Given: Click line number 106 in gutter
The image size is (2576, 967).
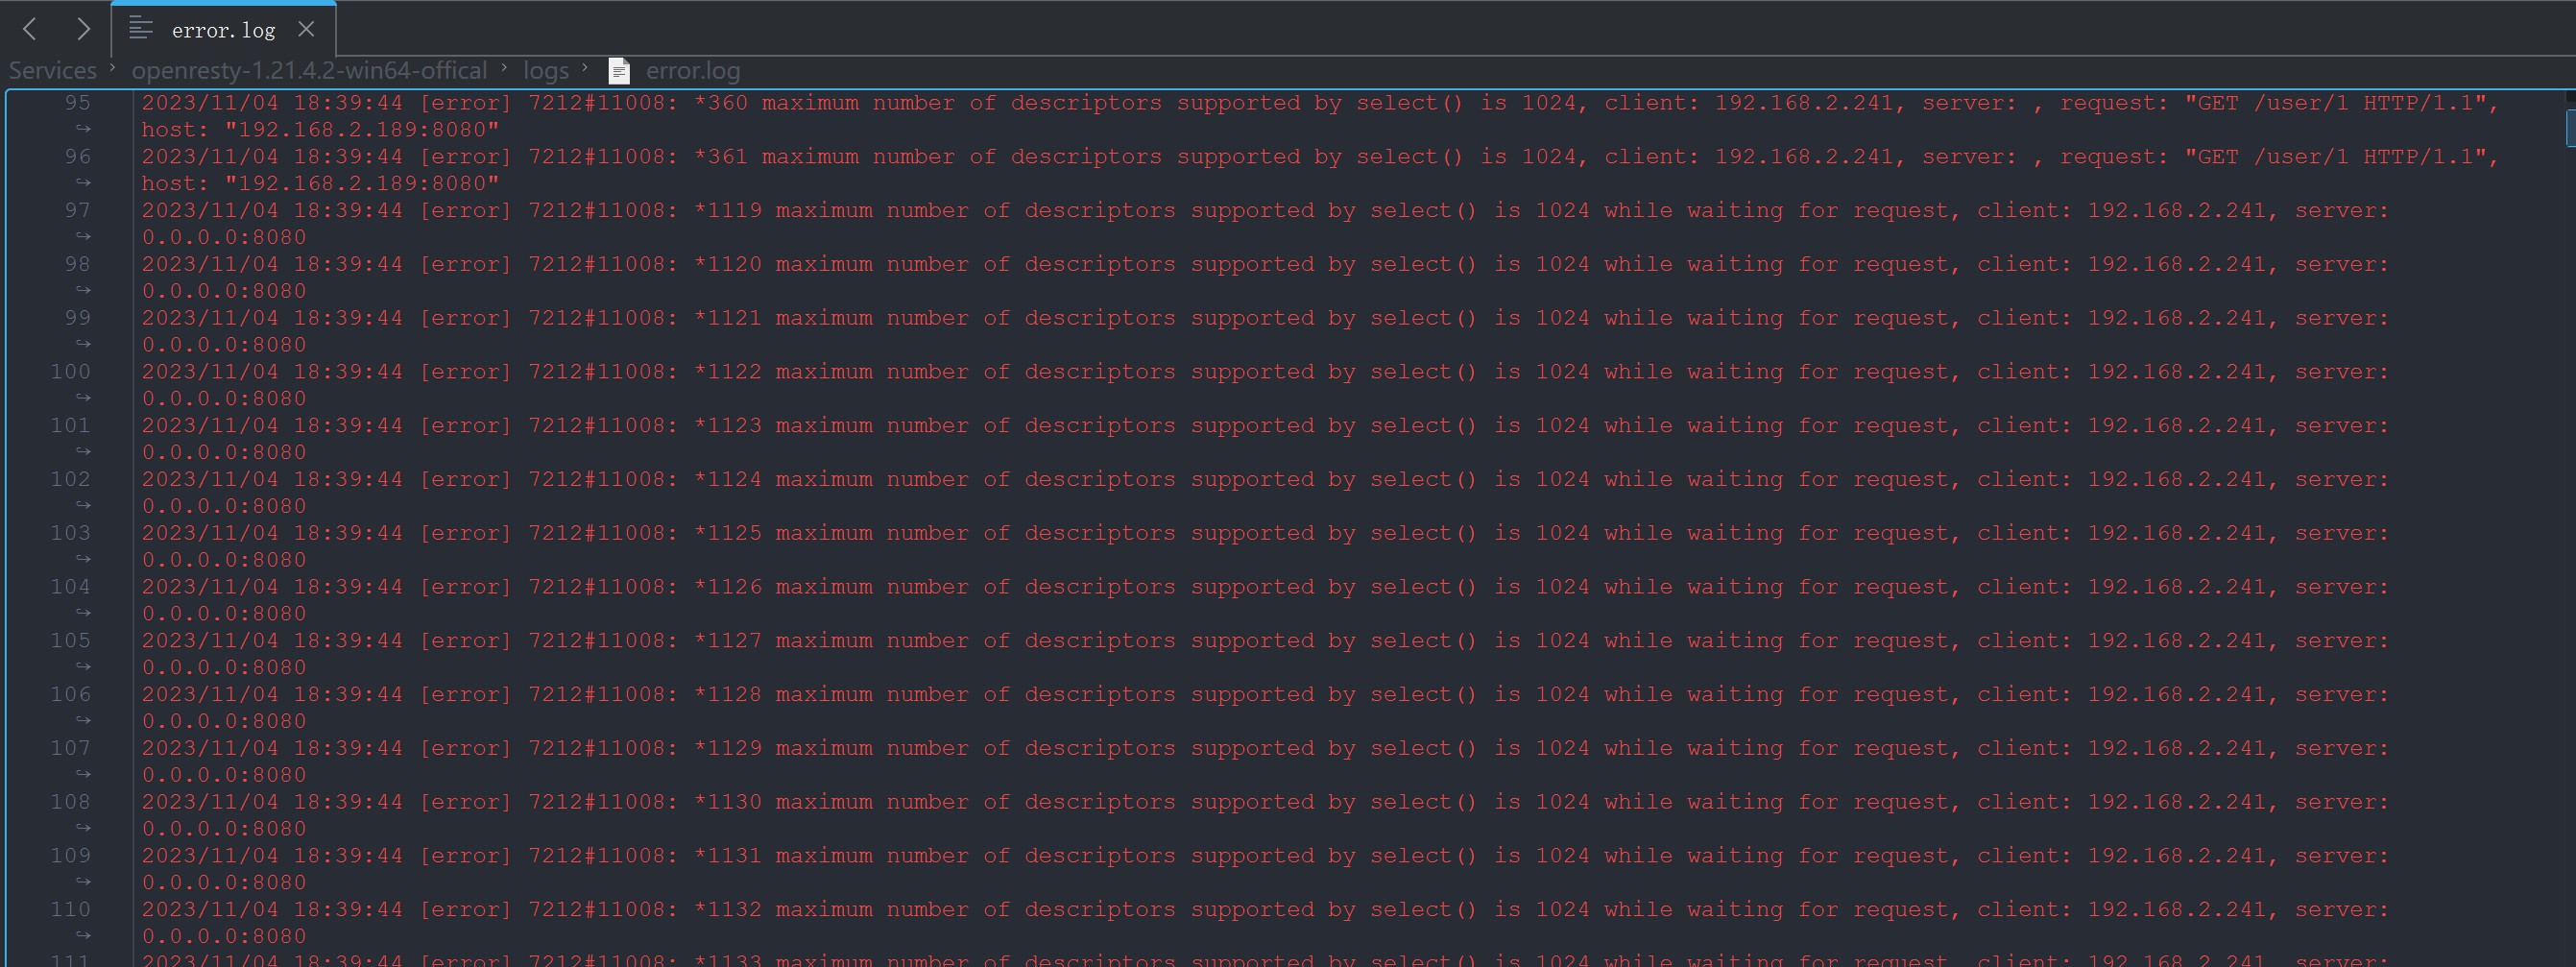Looking at the screenshot, I should (x=71, y=695).
